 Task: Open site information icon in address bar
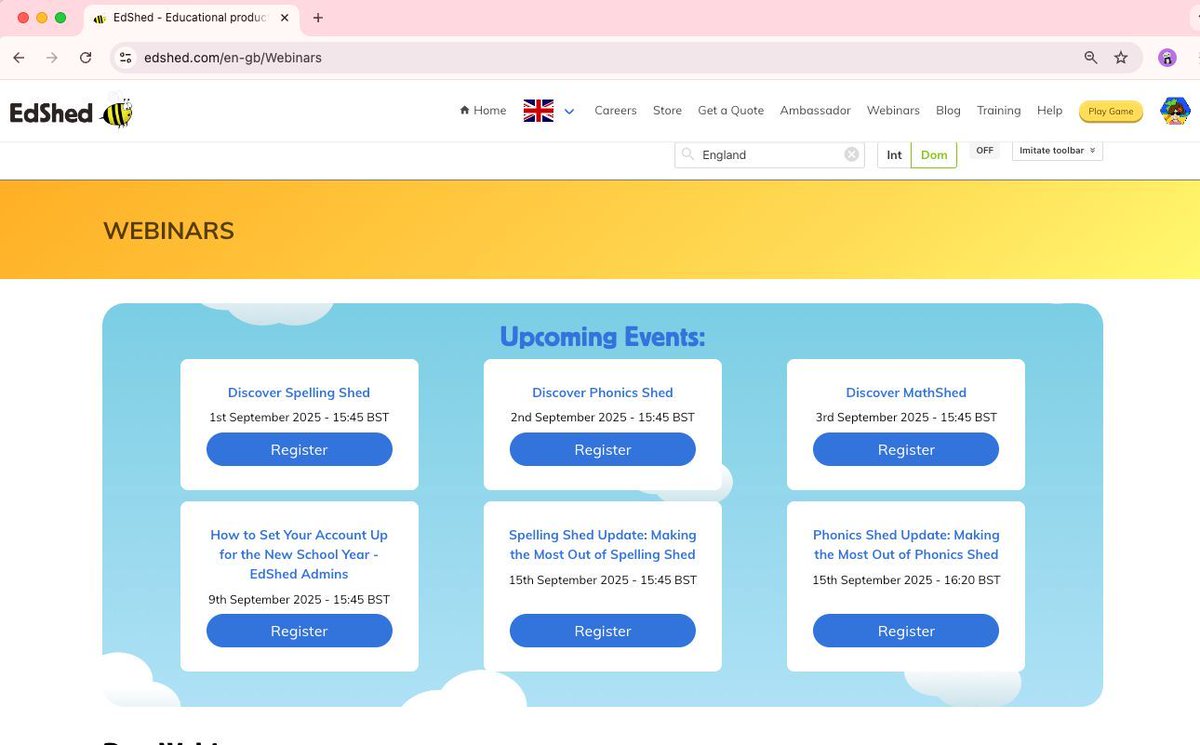[125, 58]
